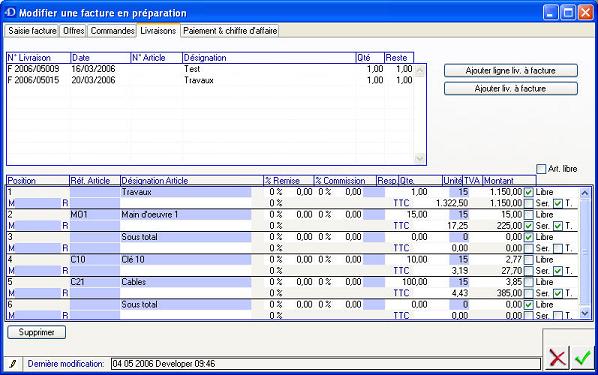Toggle the Libre checkbox on the Travaux line
The height and width of the screenshot is (375, 598).
click(x=529, y=192)
